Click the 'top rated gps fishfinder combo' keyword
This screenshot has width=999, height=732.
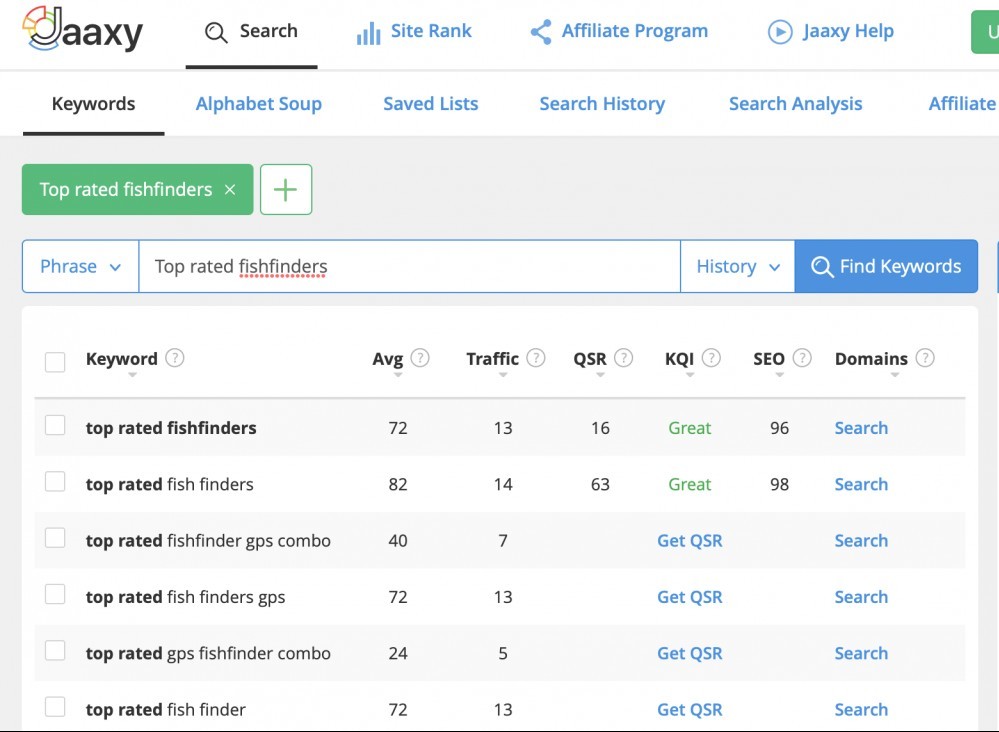pos(208,654)
